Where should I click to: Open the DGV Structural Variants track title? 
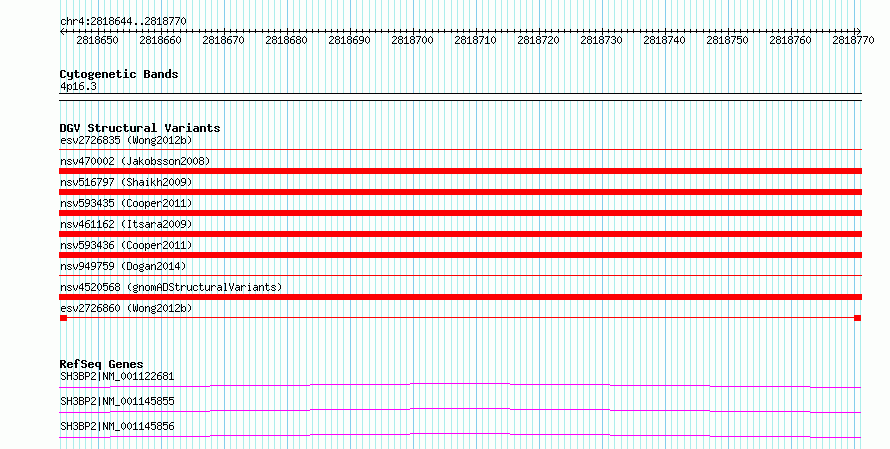coord(140,128)
